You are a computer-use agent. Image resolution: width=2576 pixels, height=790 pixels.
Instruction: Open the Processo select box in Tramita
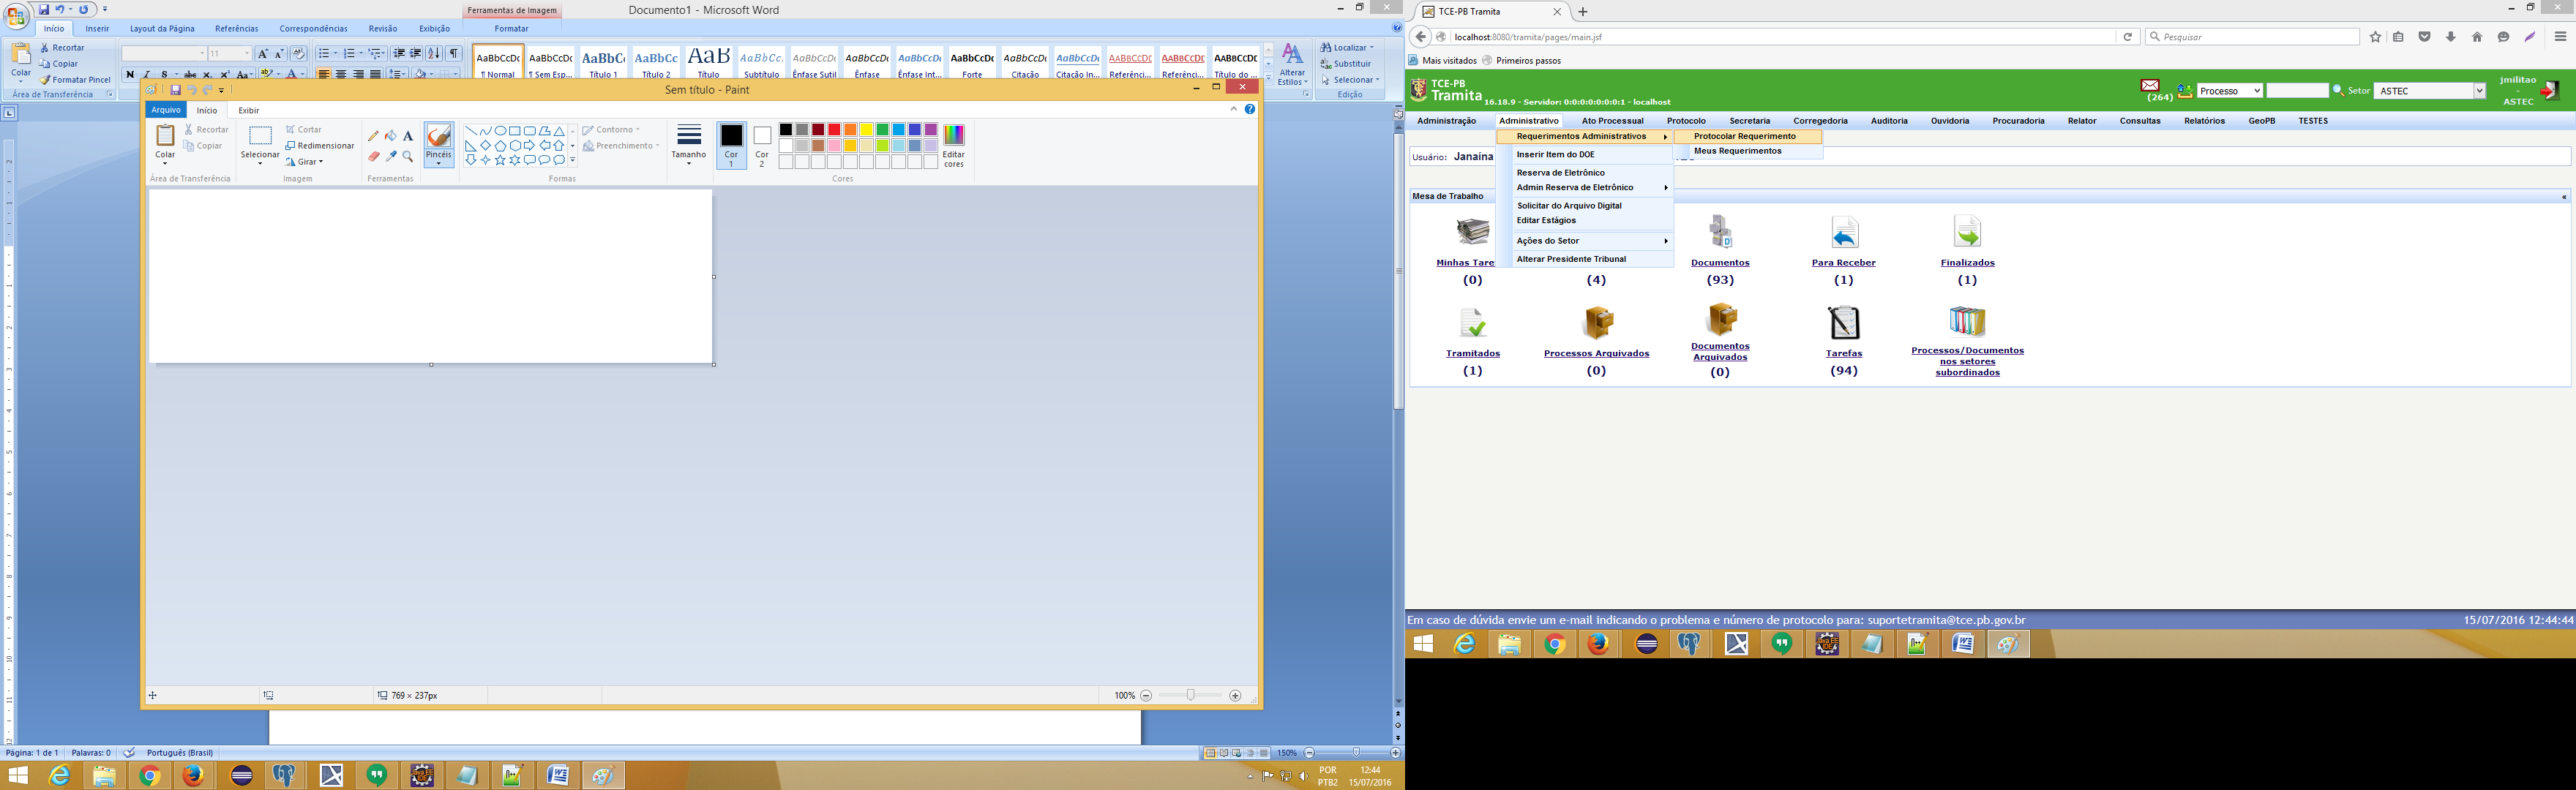2230,91
